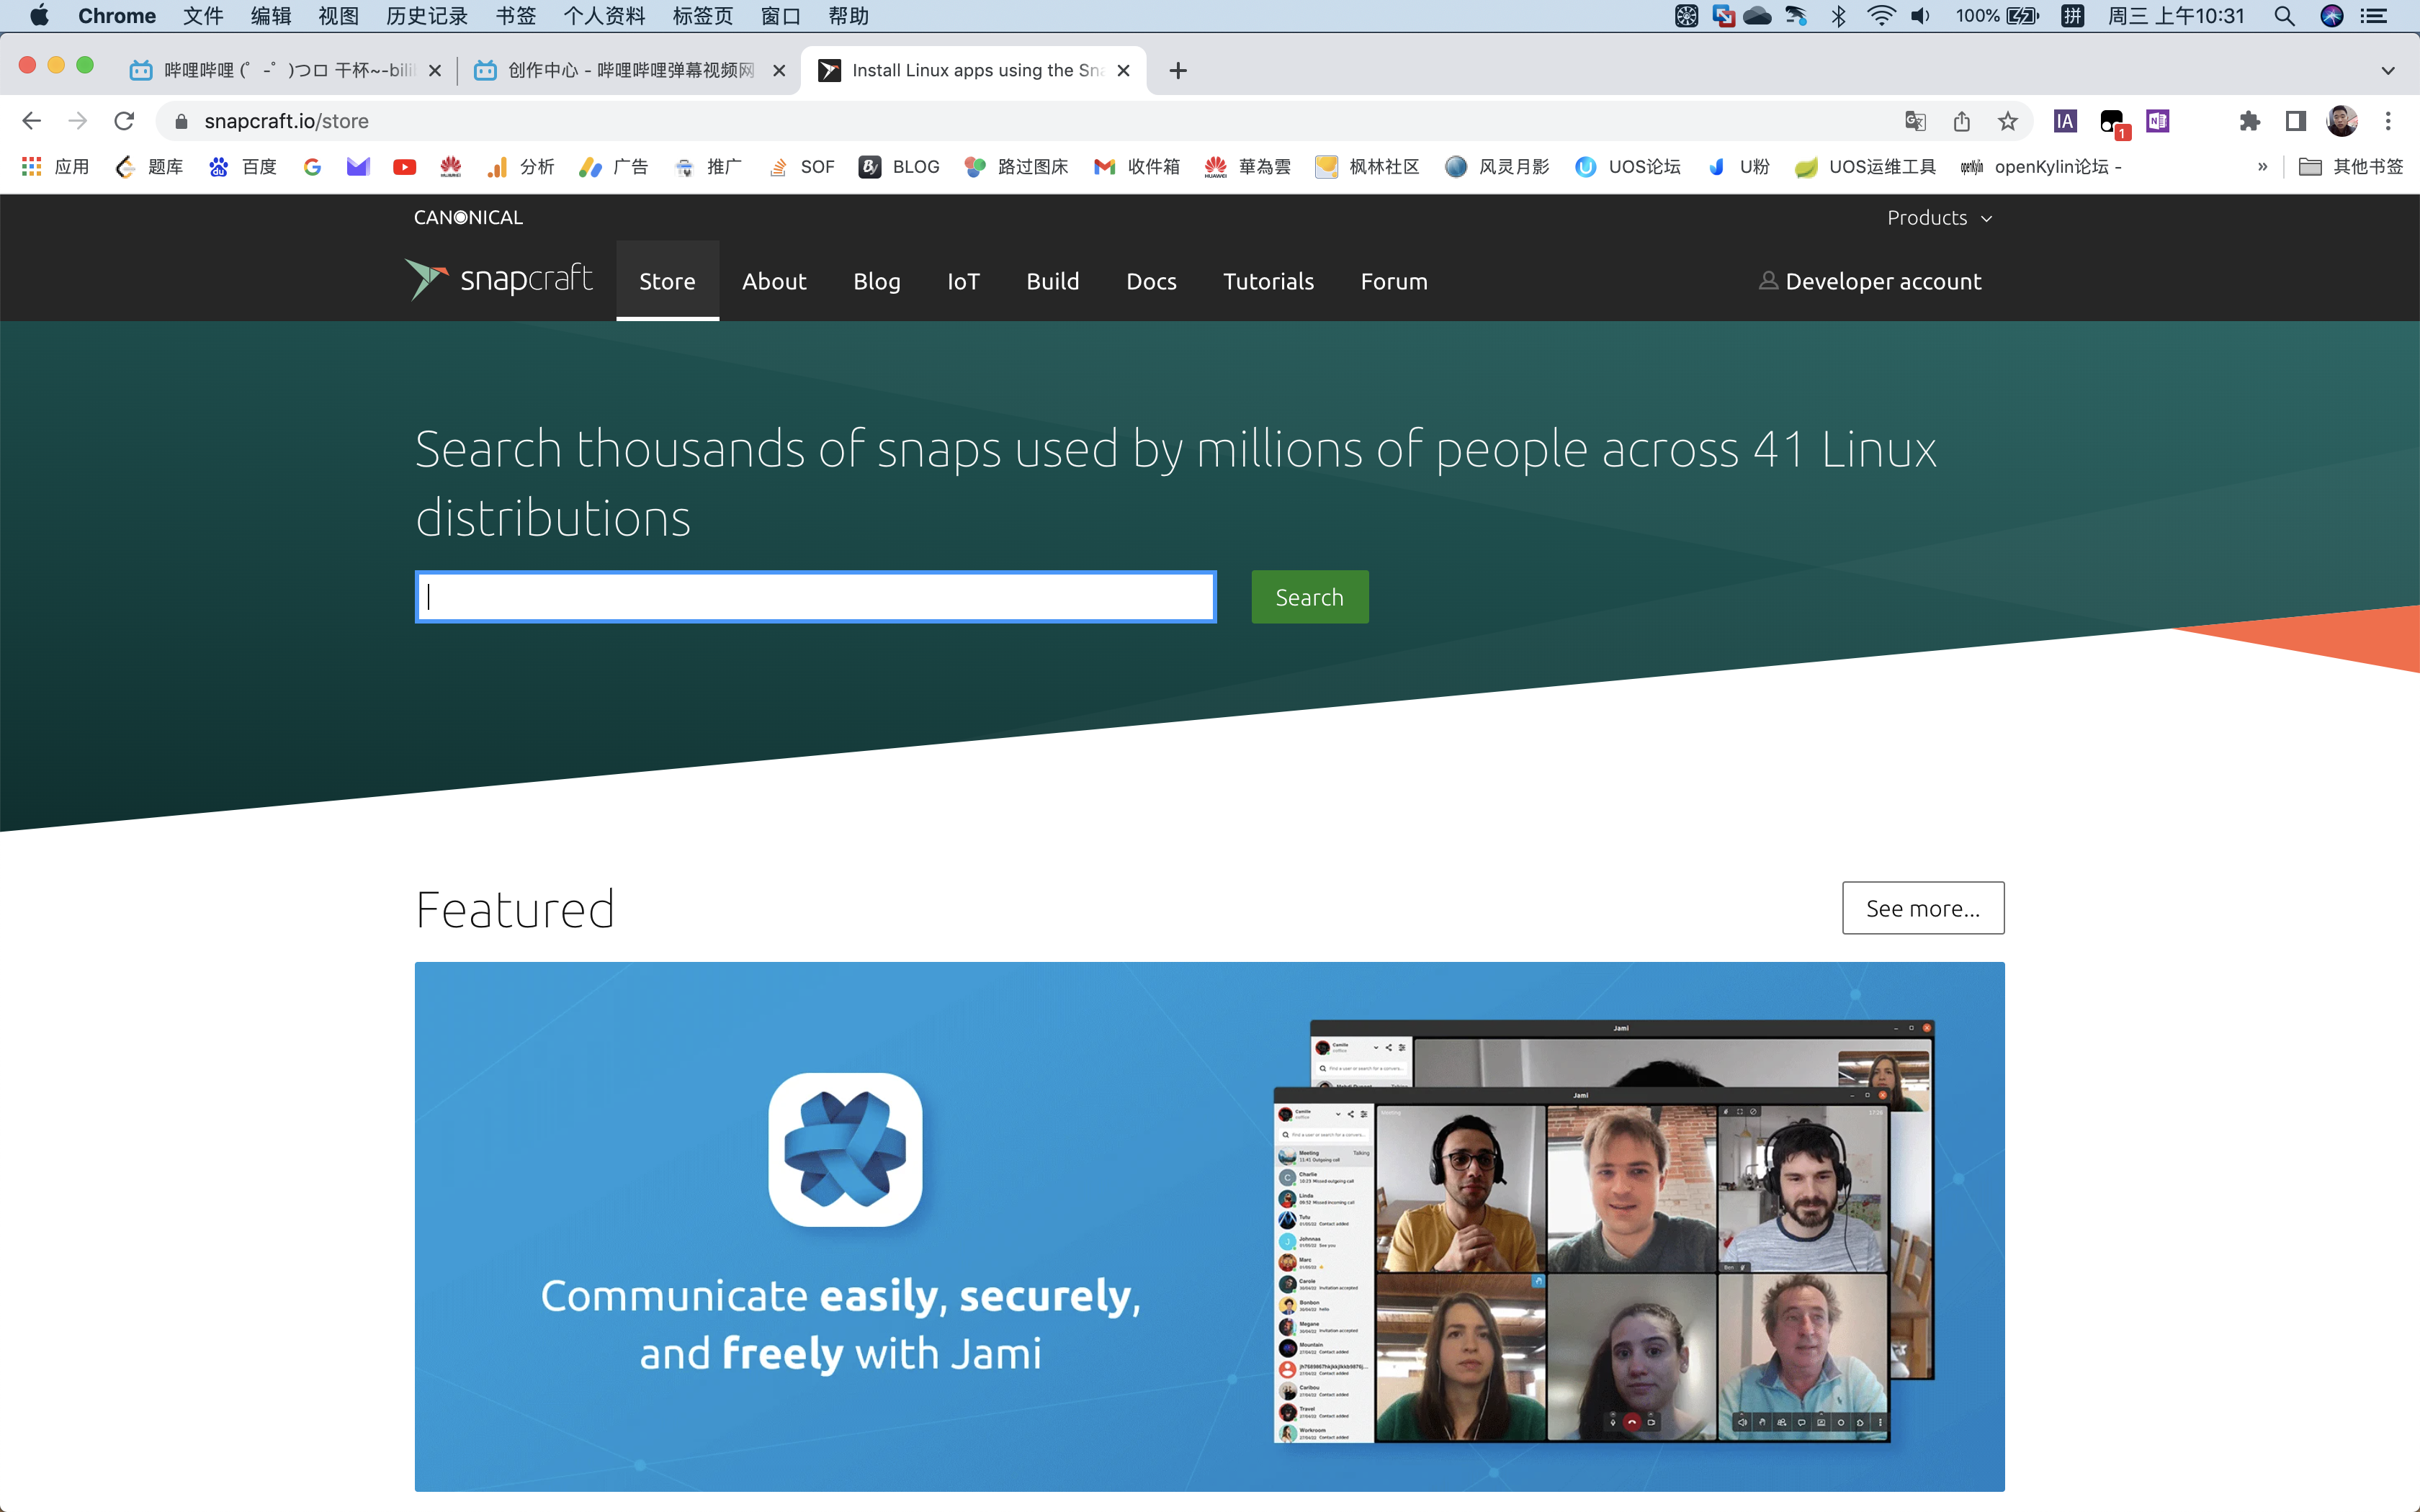Viewport: 2420px width, 1512px height.
Task: Open the UOS运维工具 bookmark
Action: coord(1866,167)
